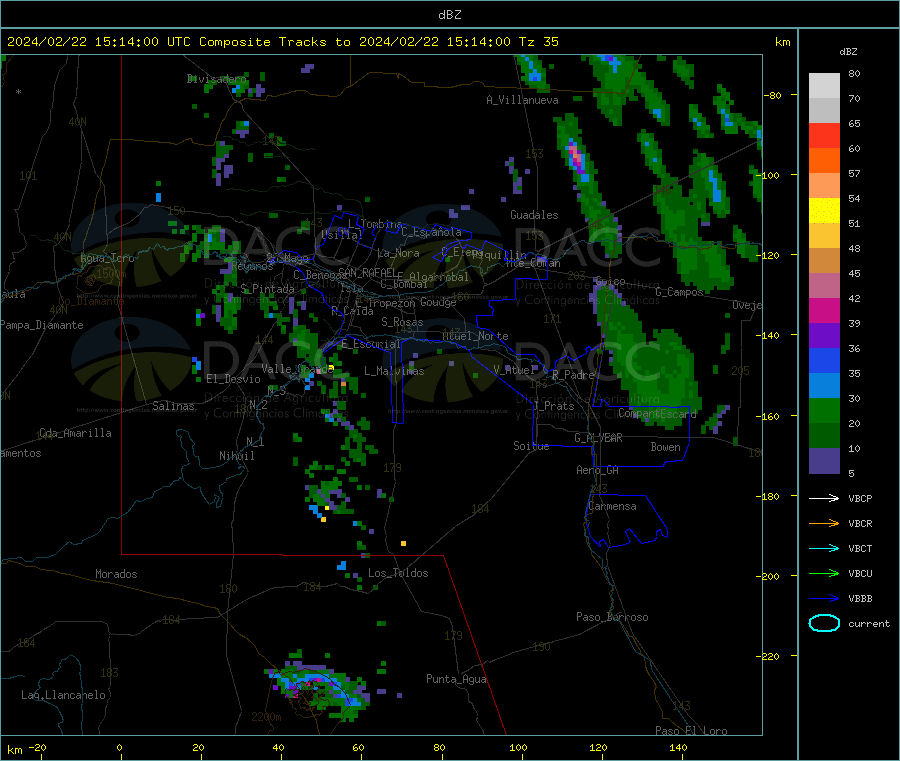Click the 'Paso_Barroso' map label
Screen dimensions: 900x761
tap(612, 617)
